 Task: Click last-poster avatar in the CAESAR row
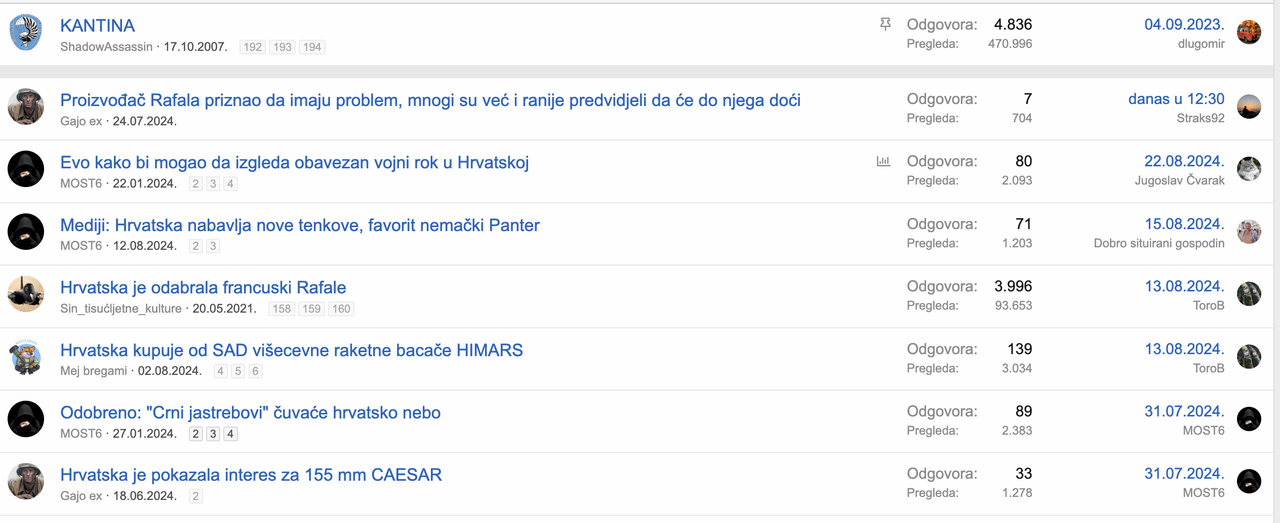1249,481
